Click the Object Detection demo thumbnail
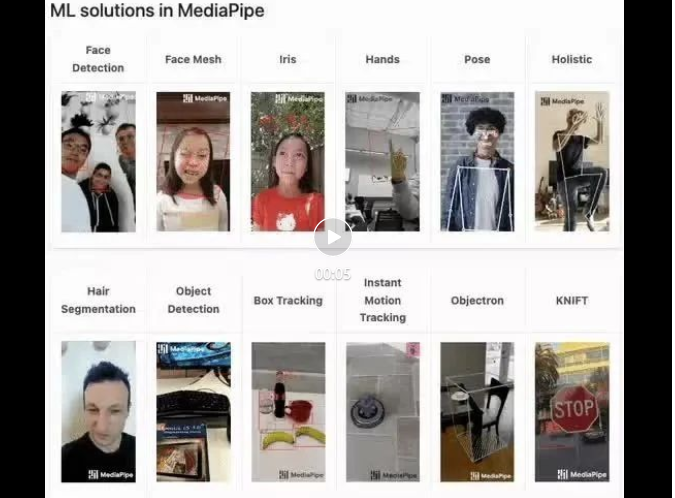 [x=193, y=412]
